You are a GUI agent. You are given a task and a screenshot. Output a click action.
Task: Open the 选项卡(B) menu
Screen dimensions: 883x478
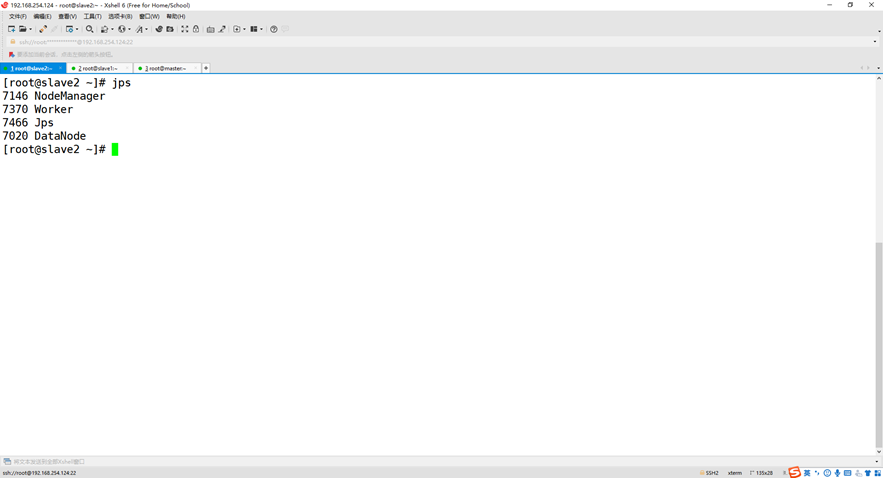[119, 16]
